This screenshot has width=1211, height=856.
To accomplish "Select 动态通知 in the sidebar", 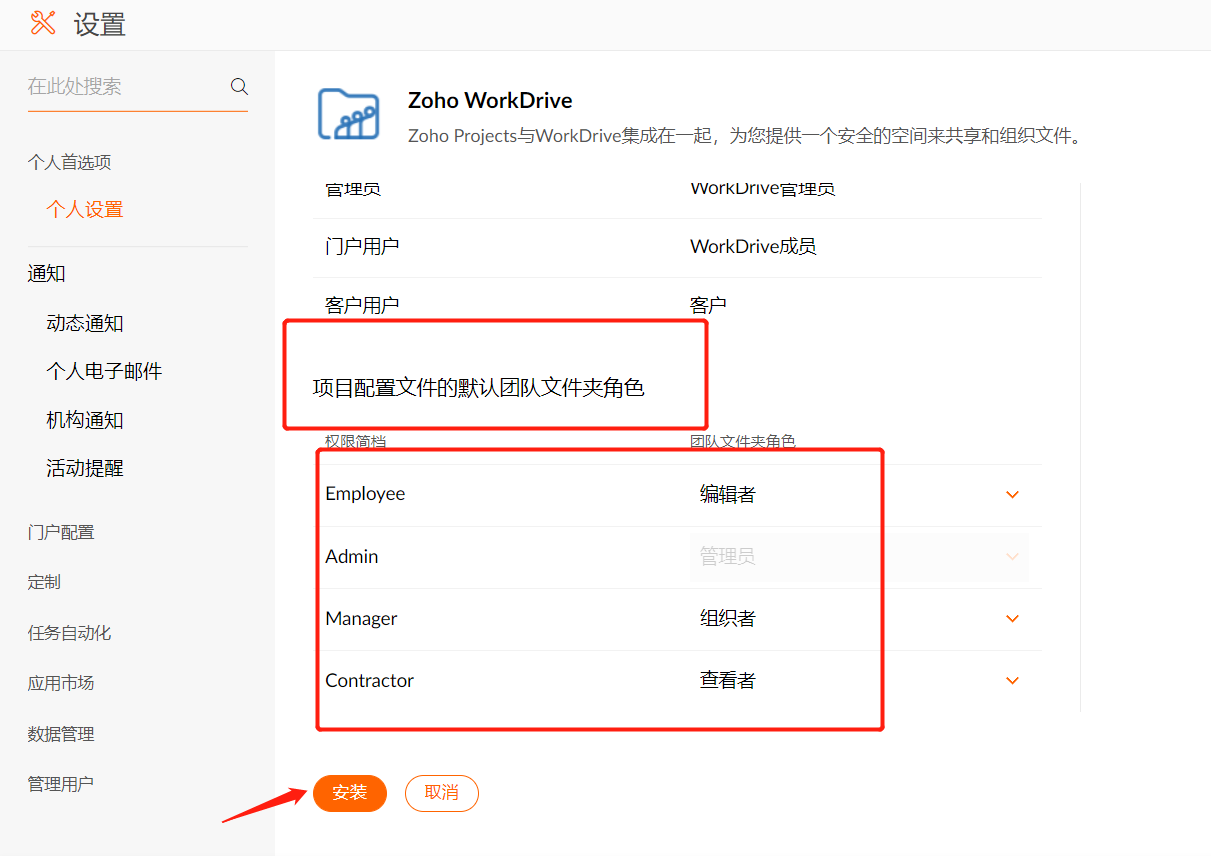I will [85, 323].
